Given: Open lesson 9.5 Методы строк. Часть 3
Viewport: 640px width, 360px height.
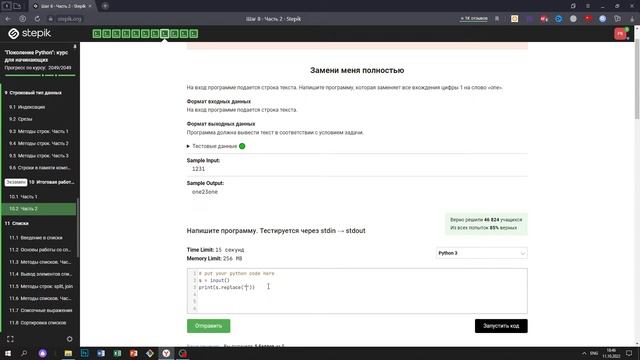Looking at the screenshot, I should point(40,156).
